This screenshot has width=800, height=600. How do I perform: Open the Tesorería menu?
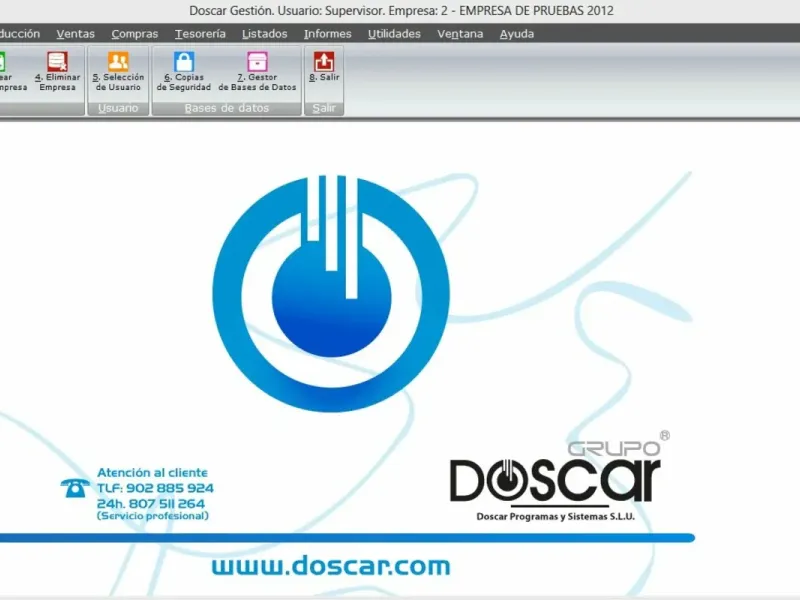[x=200, y=34]
